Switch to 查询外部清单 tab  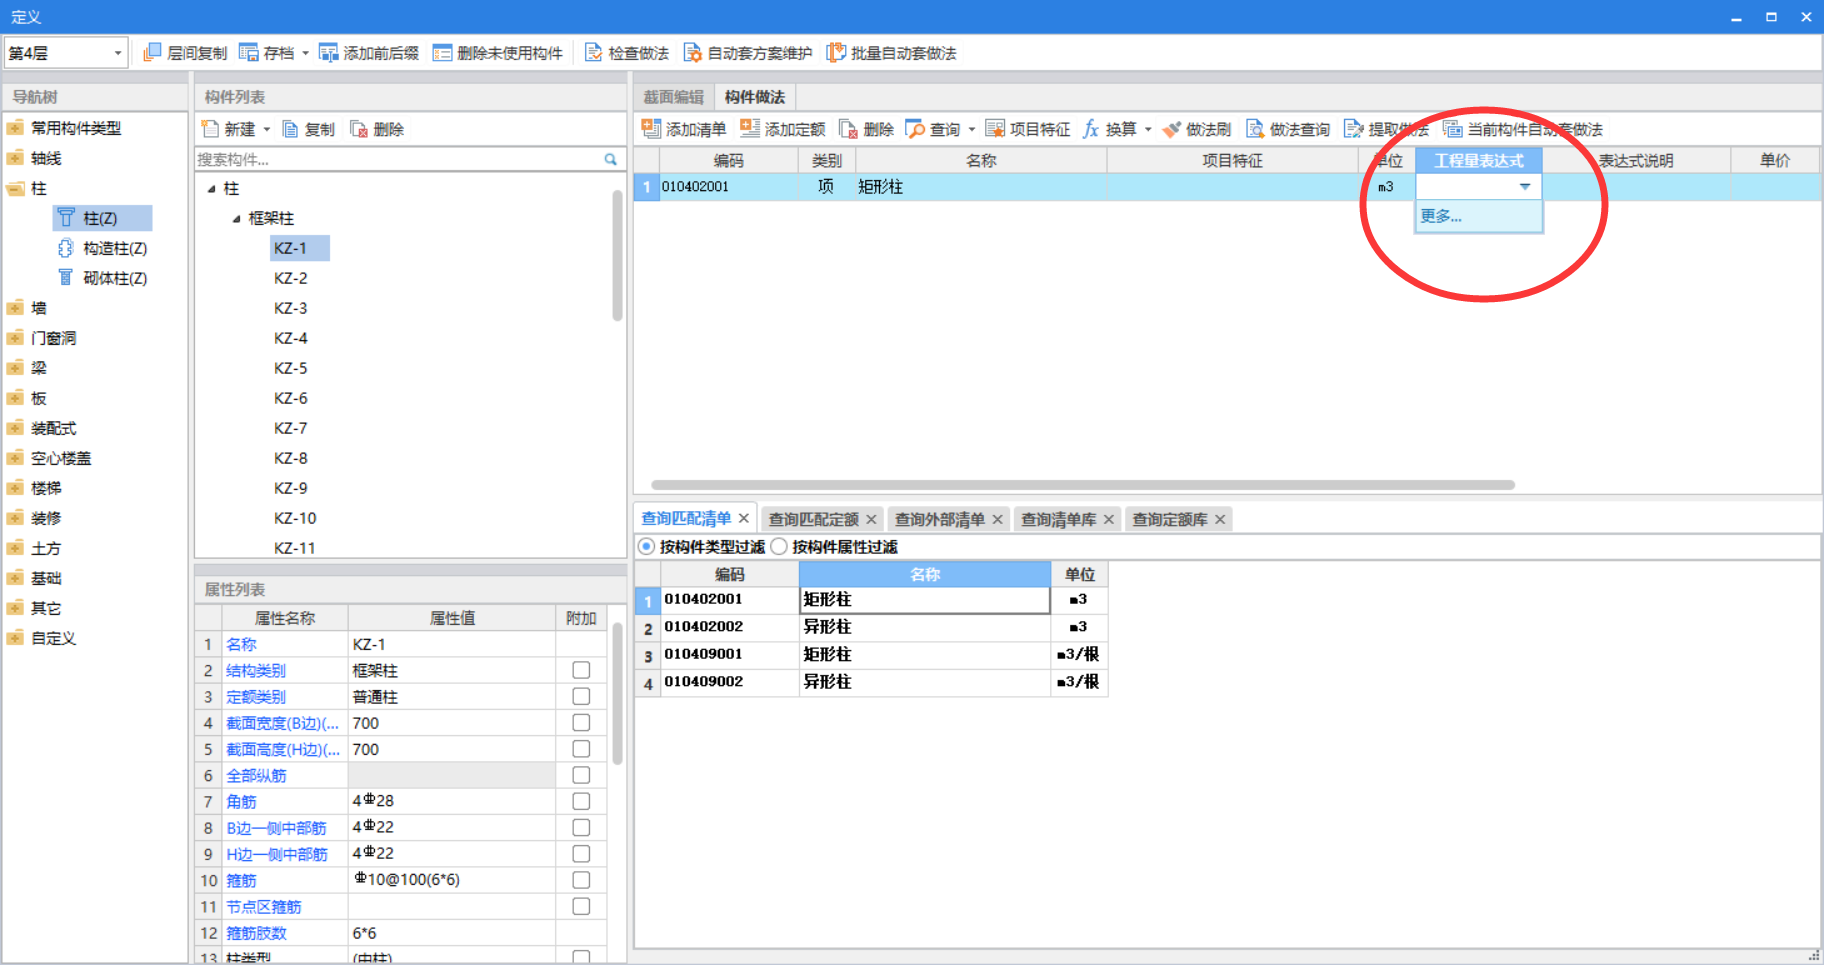click(940, 519)
